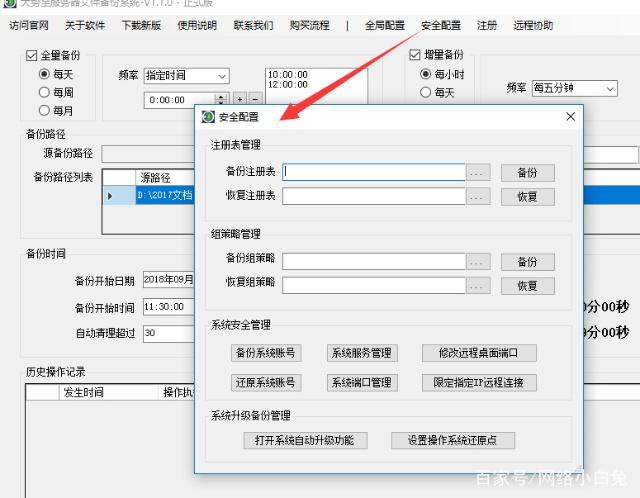Browse for 备份组策略 path via ... button

478,262
